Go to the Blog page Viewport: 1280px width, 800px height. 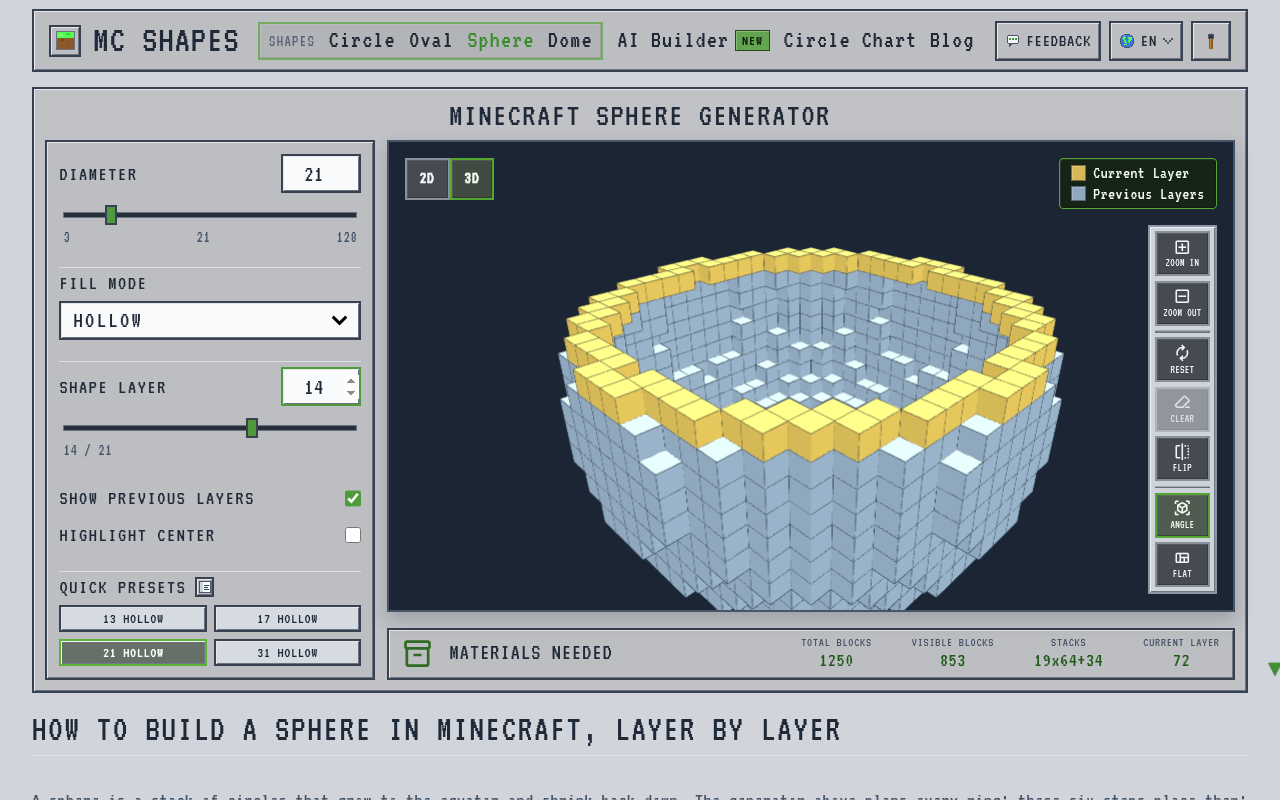pyautogui.click(x=952, y=41)
